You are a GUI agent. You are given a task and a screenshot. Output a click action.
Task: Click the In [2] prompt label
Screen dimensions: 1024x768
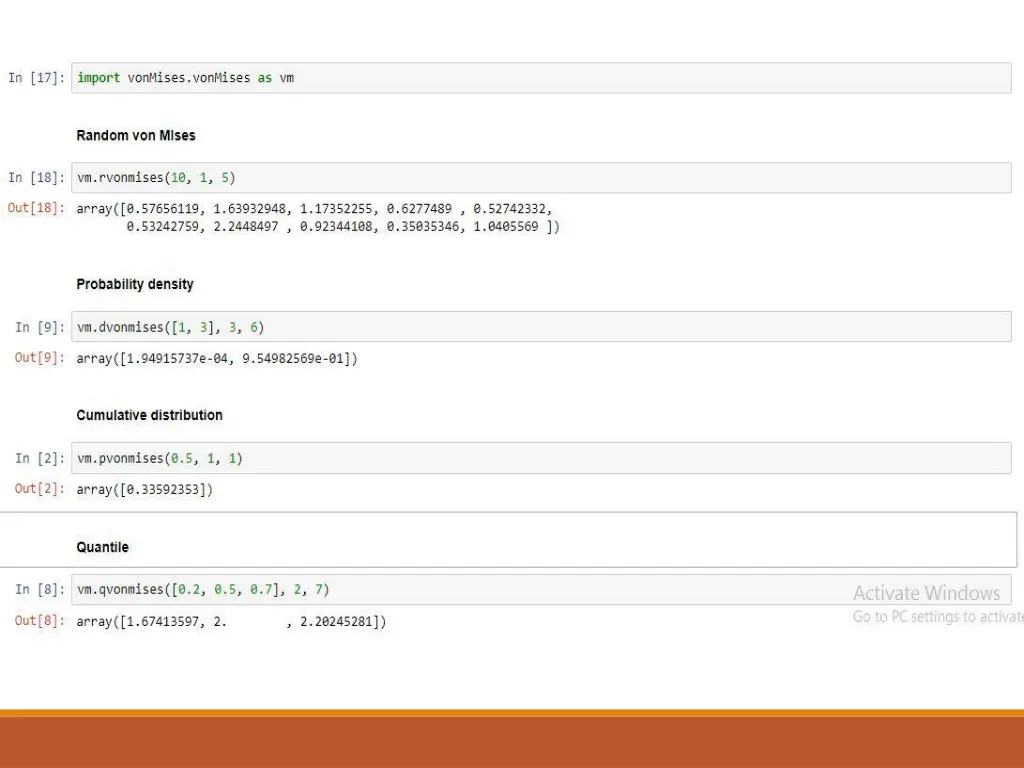(x=40, y=458)
